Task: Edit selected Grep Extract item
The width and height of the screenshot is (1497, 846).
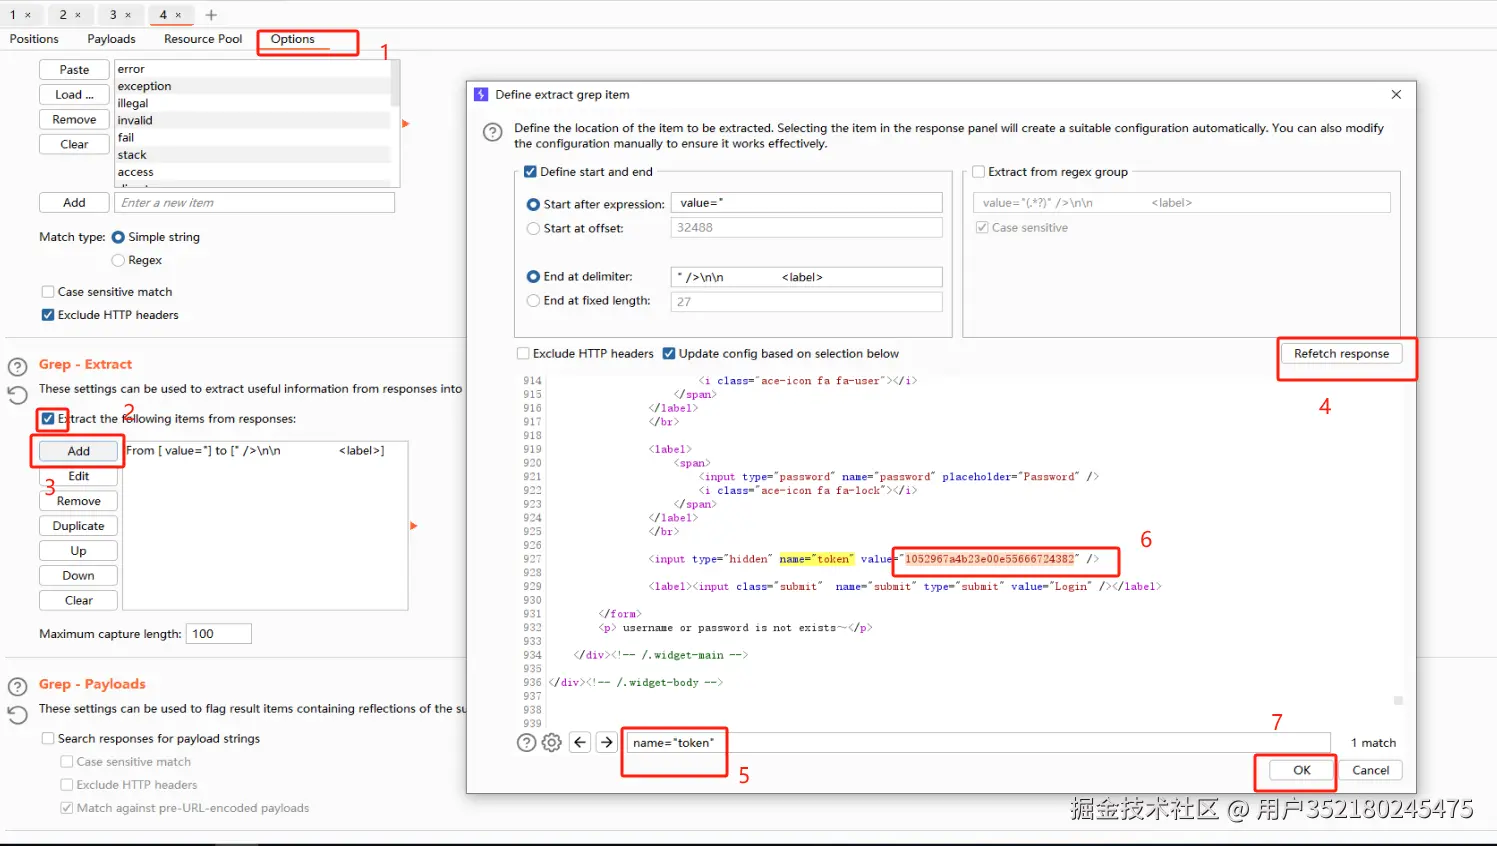Action: tap(78, 477)
